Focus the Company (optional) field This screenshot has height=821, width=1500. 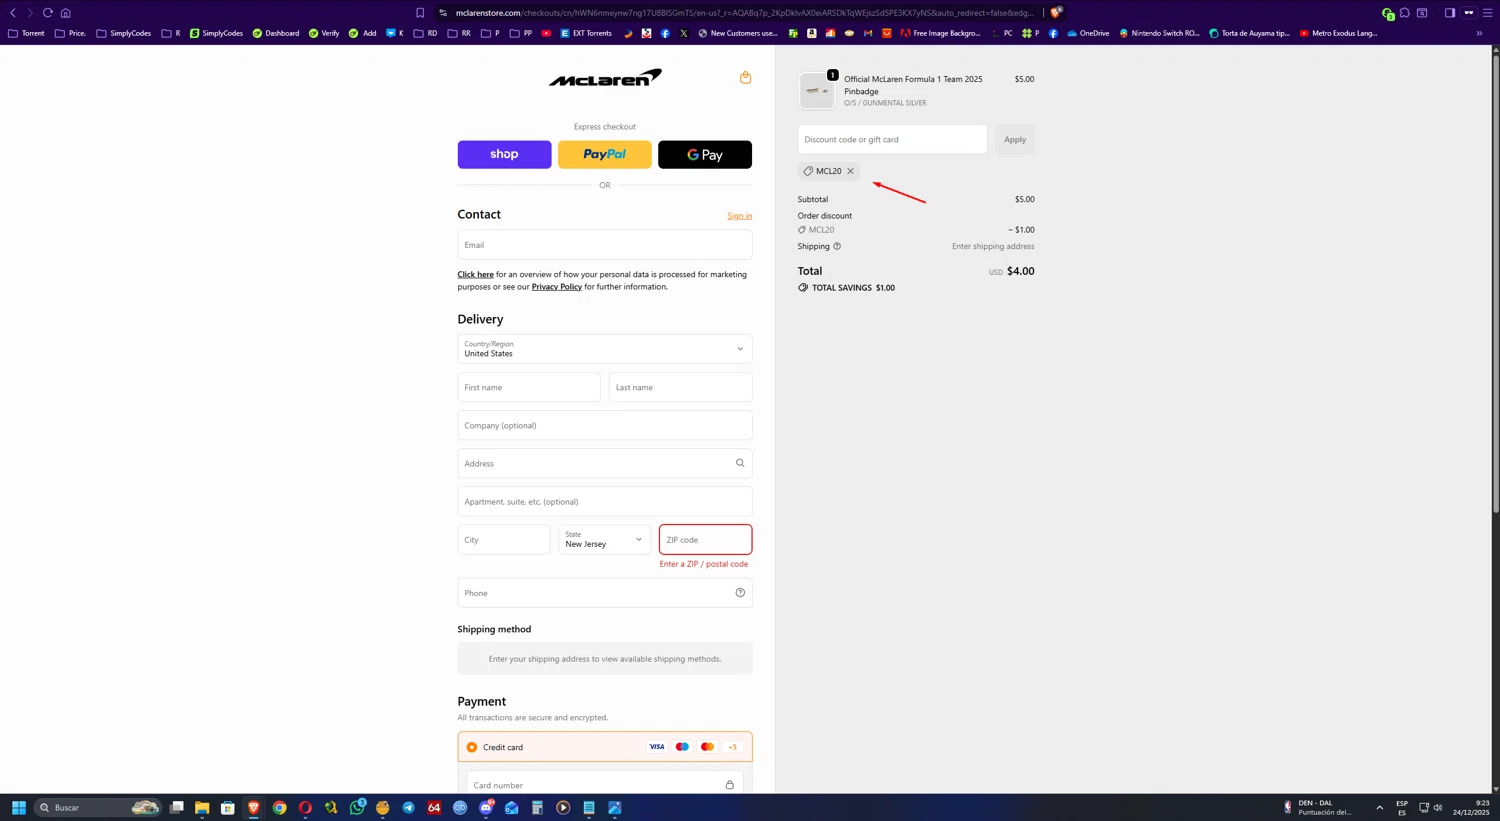pyautogui.click(x=605, y=425)
